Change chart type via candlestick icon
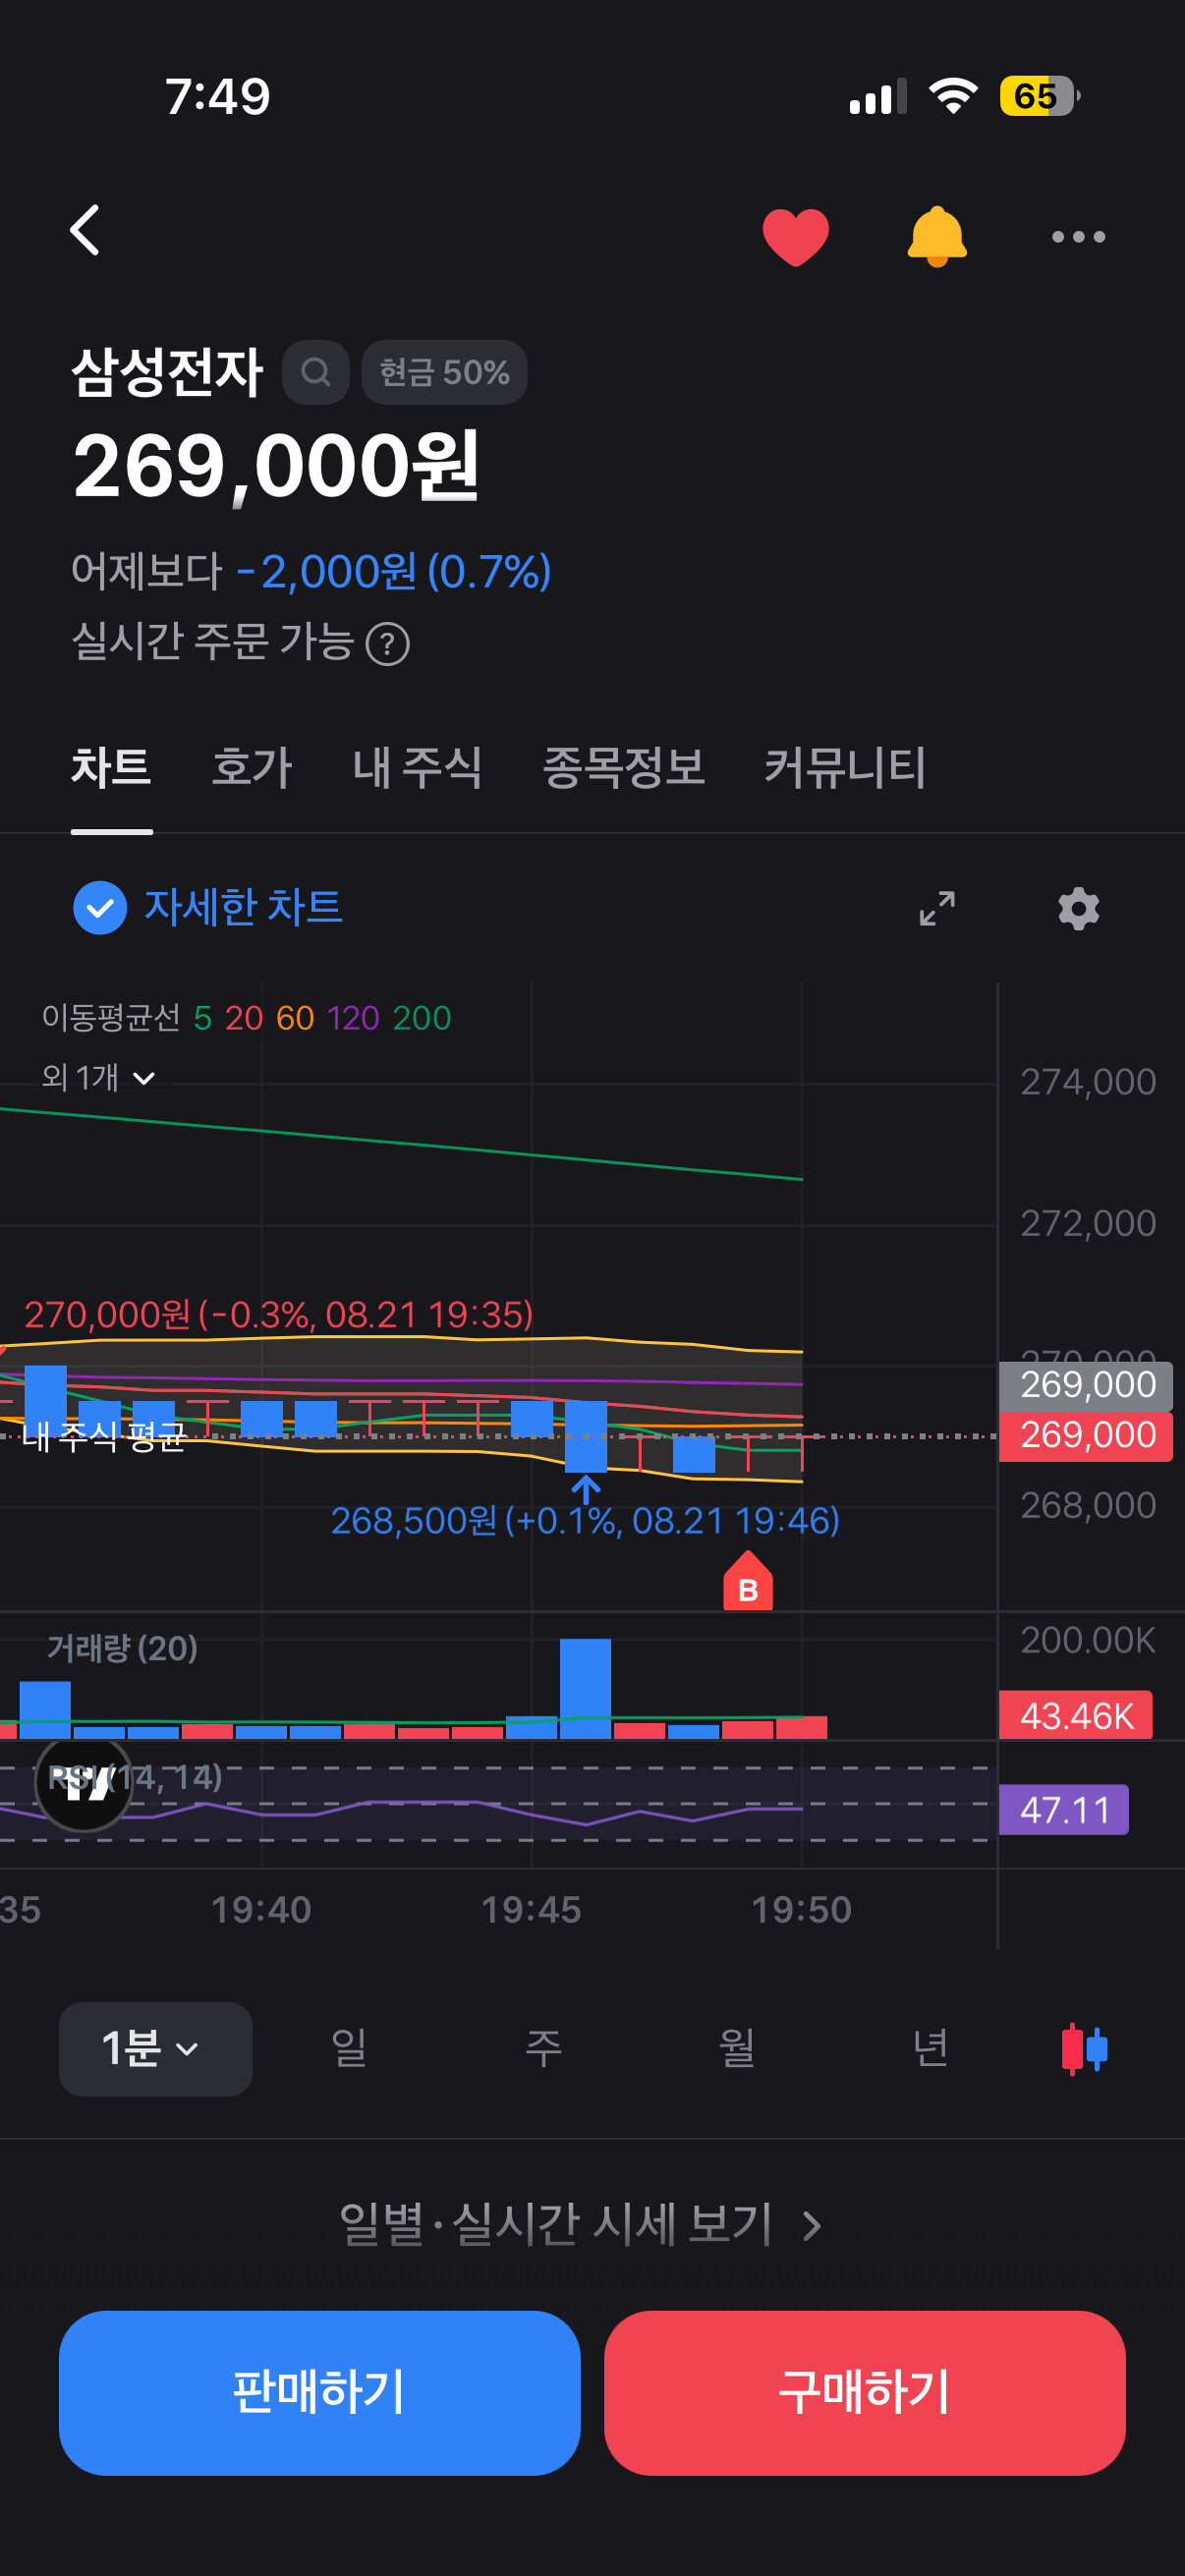Image resolution: width=1185 pixels, height=2576 pixels. coord(1084,2049)
